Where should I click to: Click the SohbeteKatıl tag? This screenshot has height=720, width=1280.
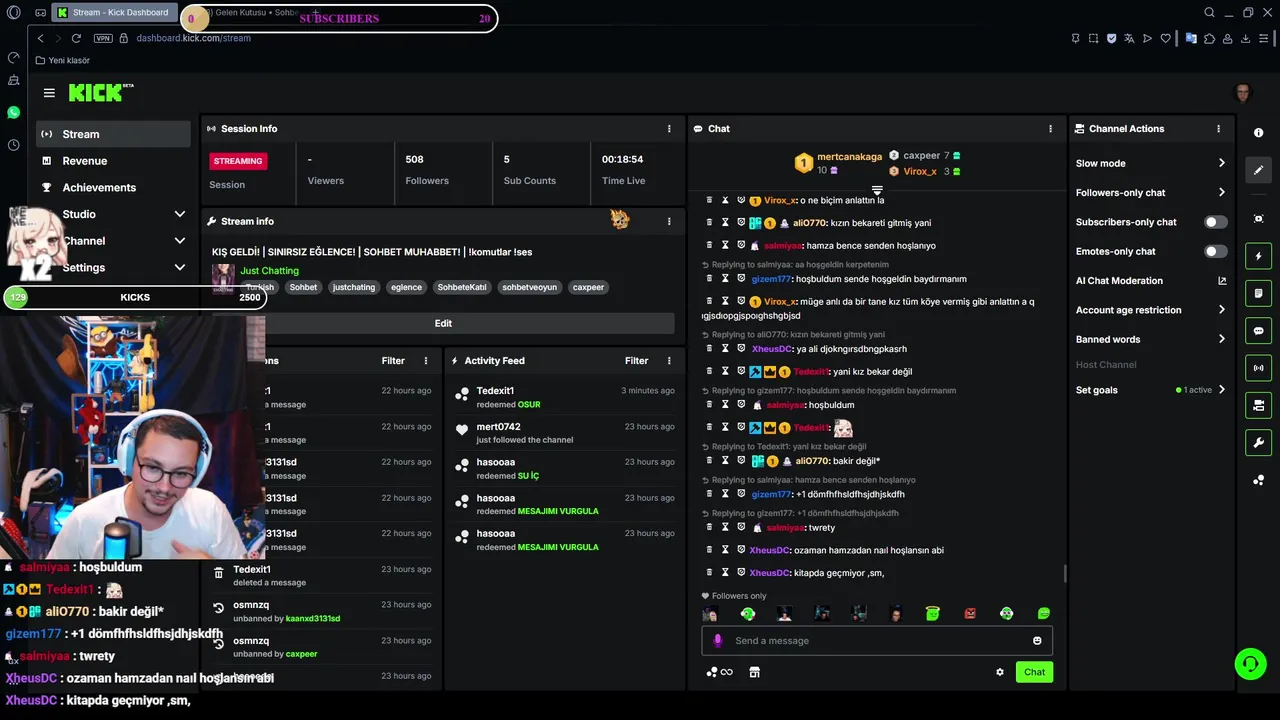pyautogui.click(x=462, y=287)
